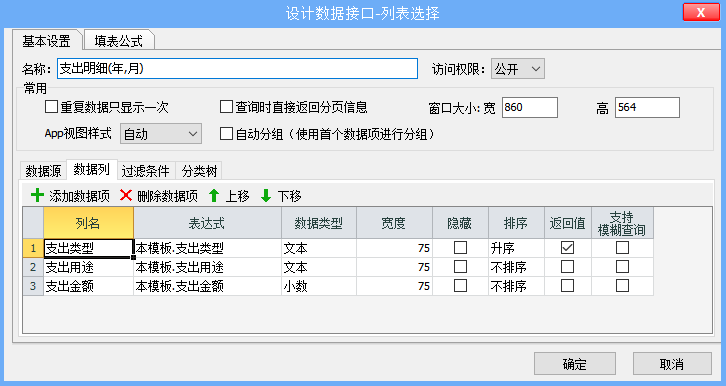Click the green down arrow 下移 icon
Viewport: 726px width, 386px height.
(266, 196)
